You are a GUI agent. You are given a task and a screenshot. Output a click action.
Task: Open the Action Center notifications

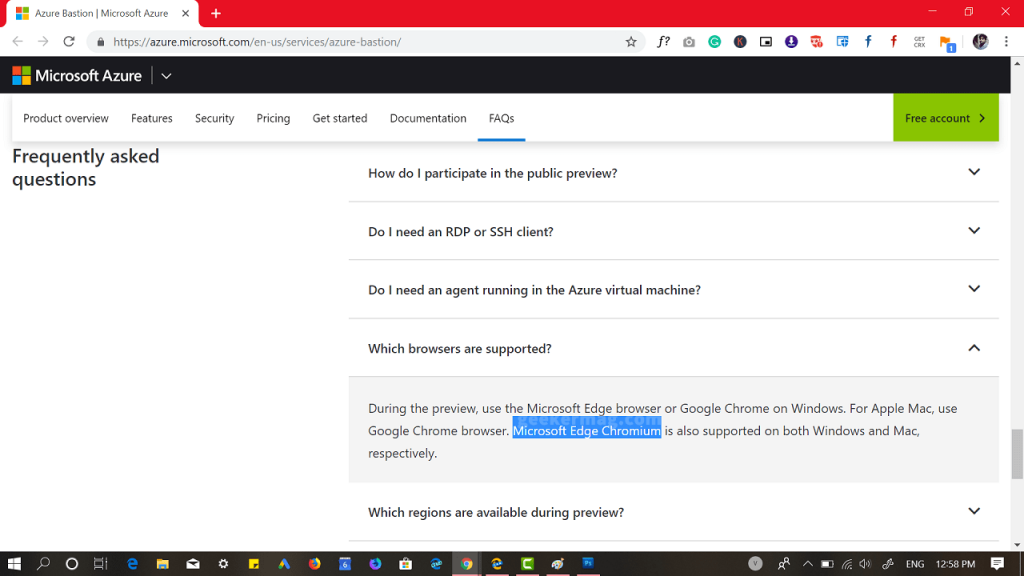point(997,564)
